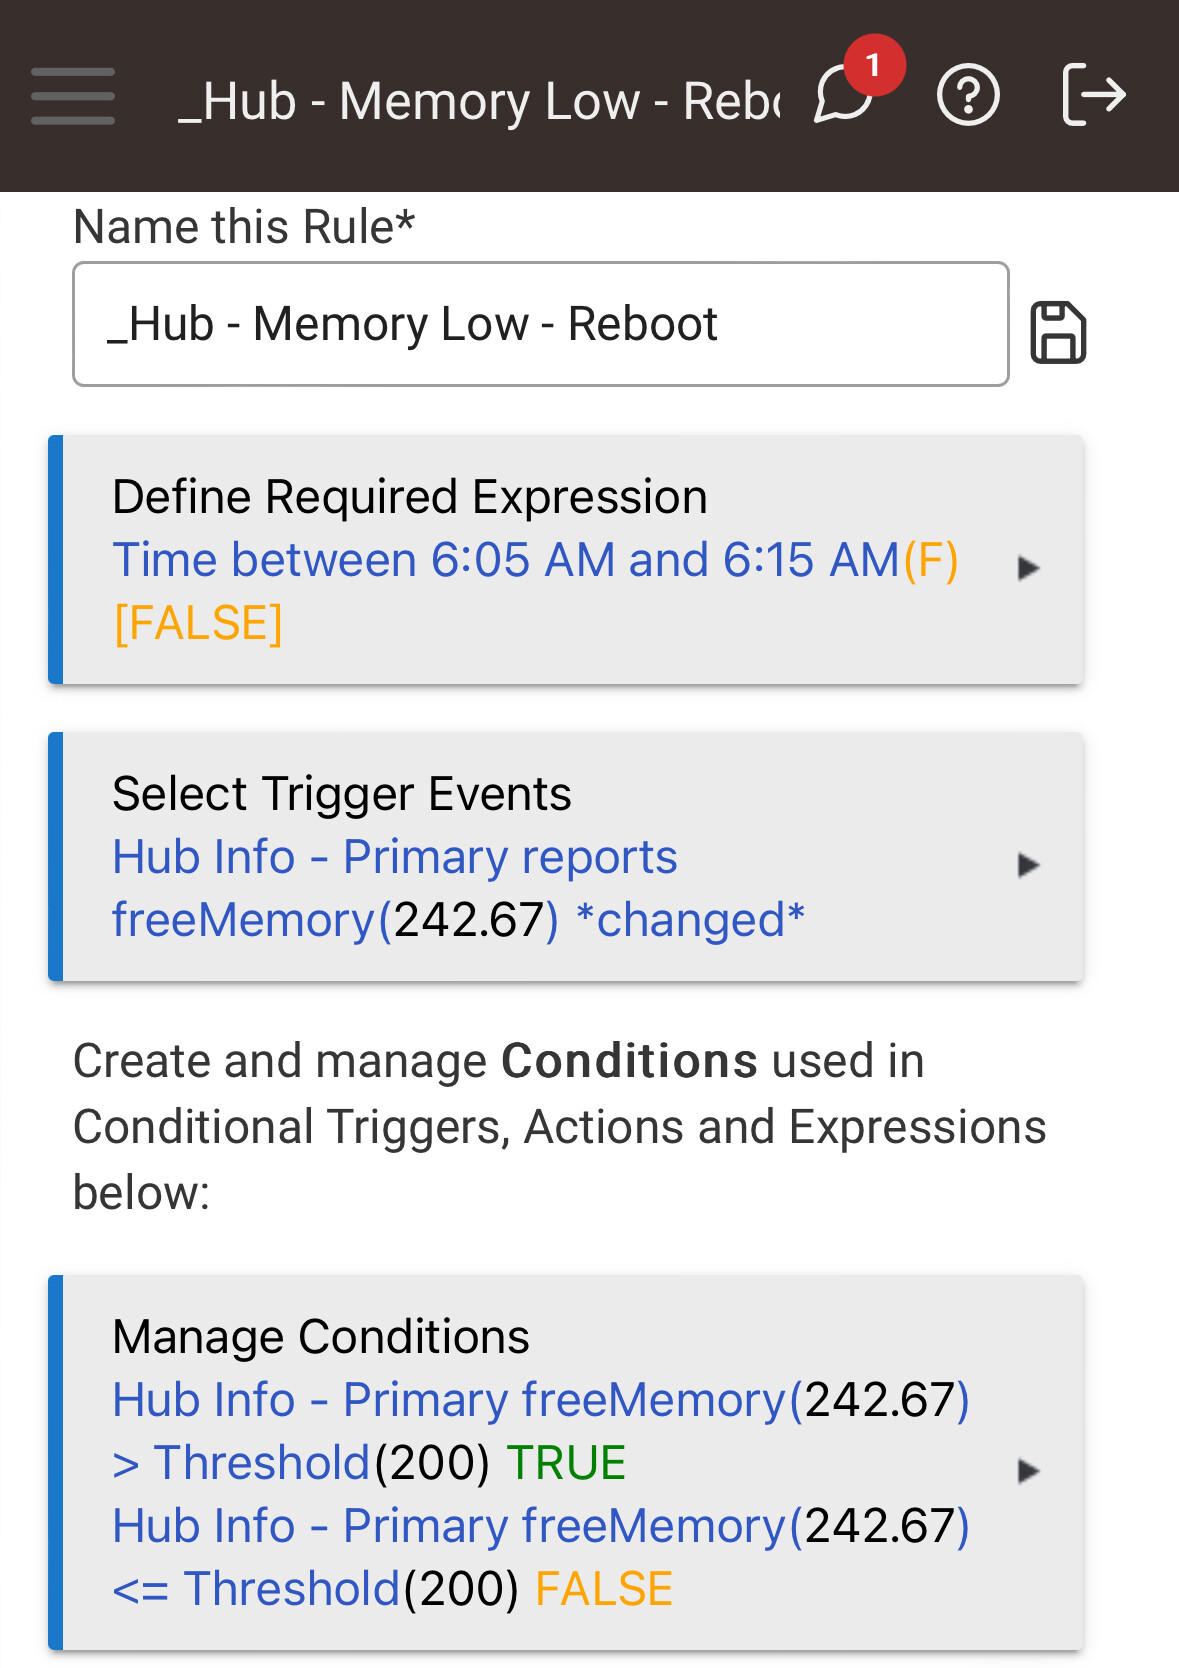This screenshot has height=1668, width=1179.
Task: Expand the Select Trigger Events arrow
Action: coord(1028,865)
